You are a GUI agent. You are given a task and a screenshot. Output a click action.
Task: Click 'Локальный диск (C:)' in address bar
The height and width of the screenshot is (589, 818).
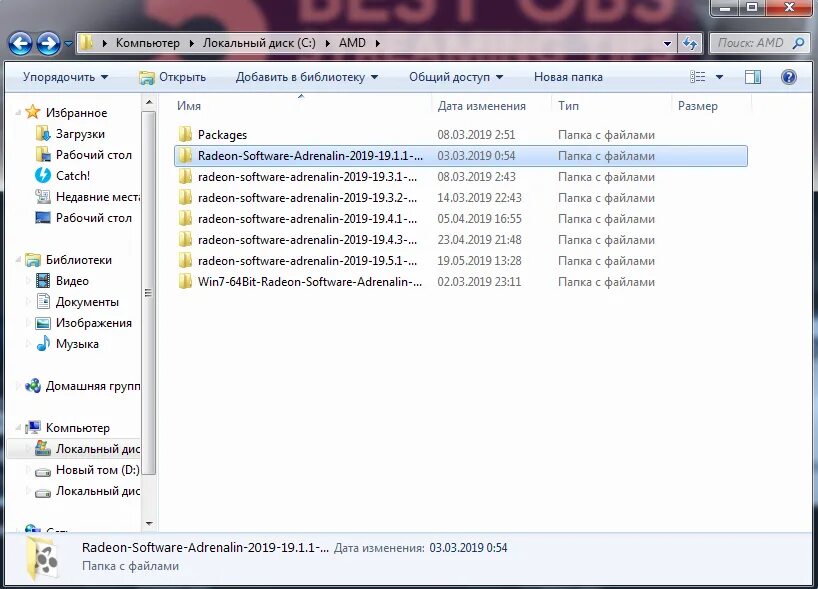(259, 43)
